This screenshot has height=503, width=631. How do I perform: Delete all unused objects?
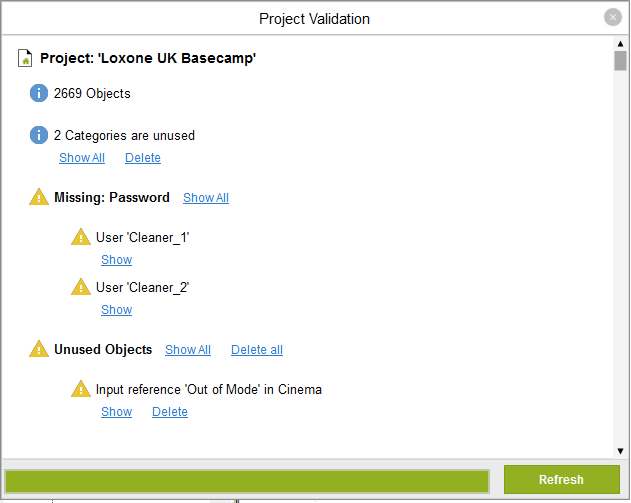[257, 350]
